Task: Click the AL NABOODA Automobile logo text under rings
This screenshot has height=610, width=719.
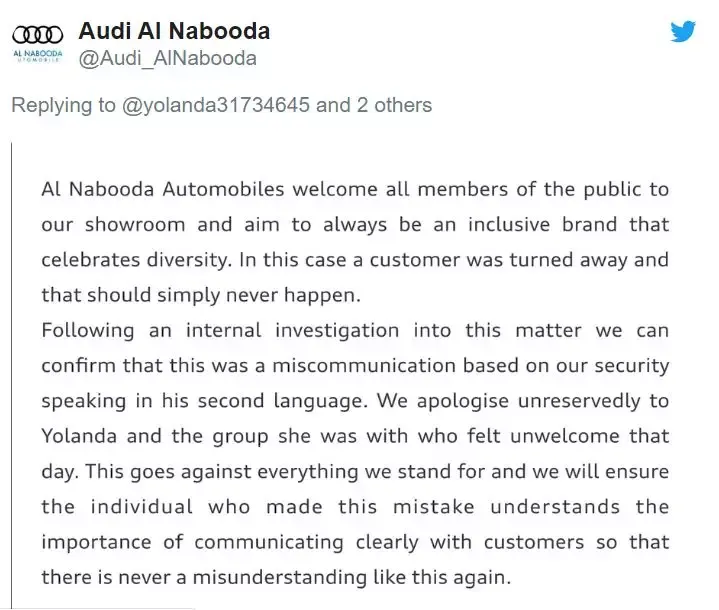Action: coord(38,55)
